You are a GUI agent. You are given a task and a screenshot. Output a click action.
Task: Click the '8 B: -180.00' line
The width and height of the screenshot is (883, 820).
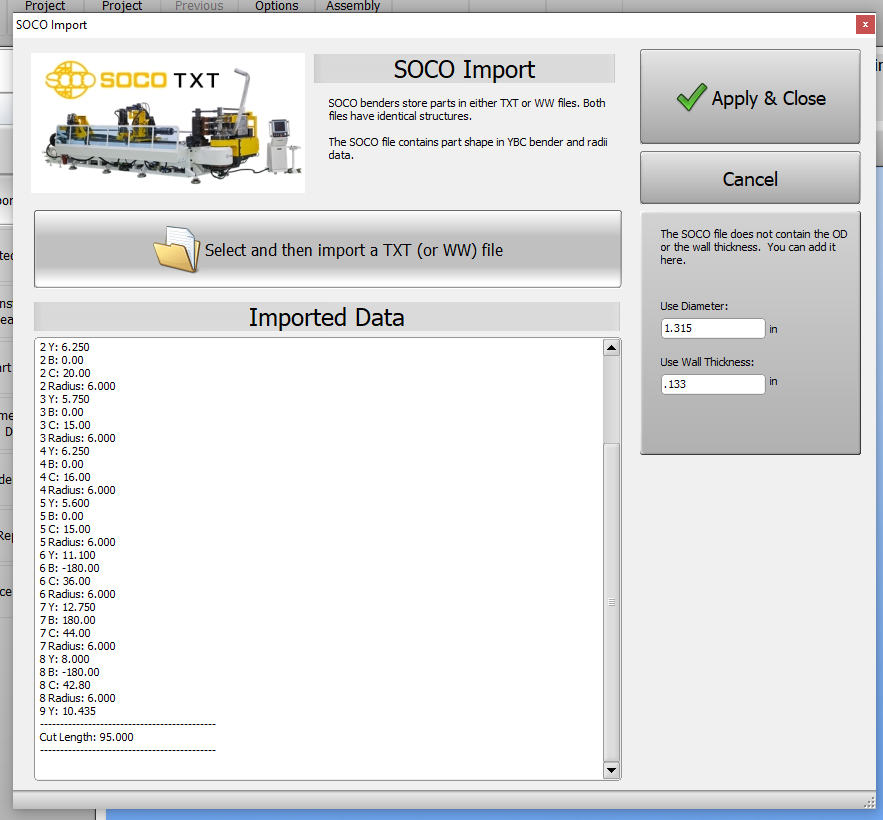[x=69, y=672]
